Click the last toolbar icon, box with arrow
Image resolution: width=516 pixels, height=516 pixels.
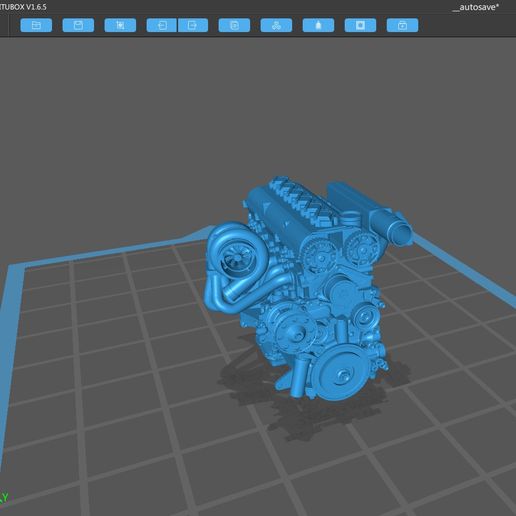[x=402, y=25]
